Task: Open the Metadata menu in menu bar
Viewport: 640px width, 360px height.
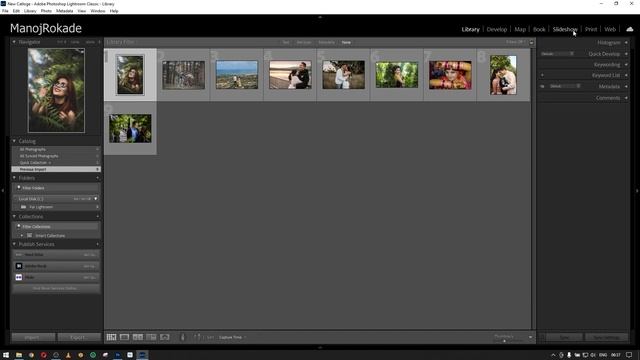Action: point(64,11)
